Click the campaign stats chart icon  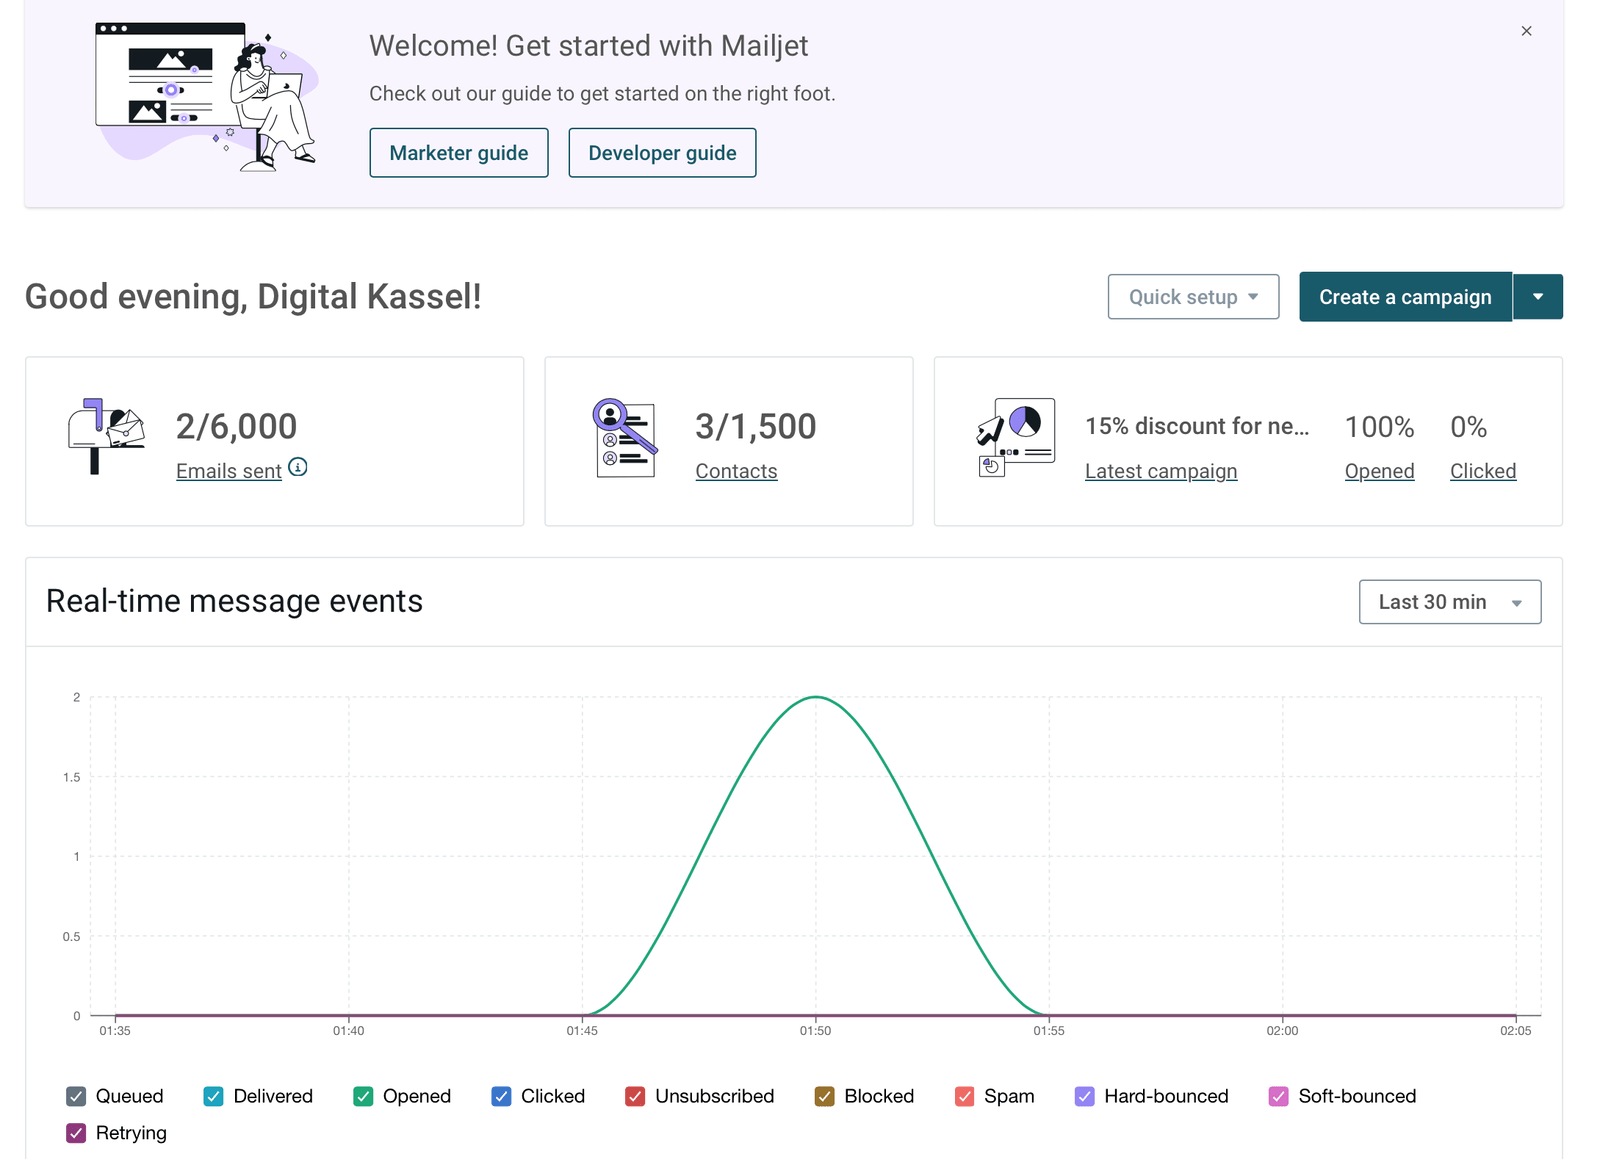[1016, 437]
